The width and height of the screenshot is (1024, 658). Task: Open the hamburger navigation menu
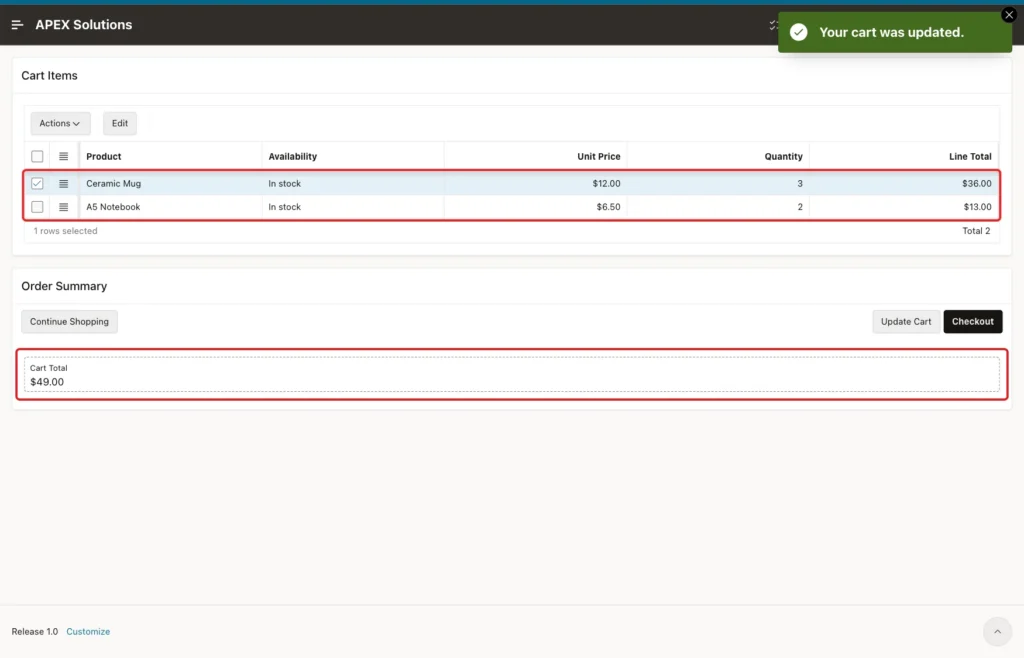pos(18,25)
